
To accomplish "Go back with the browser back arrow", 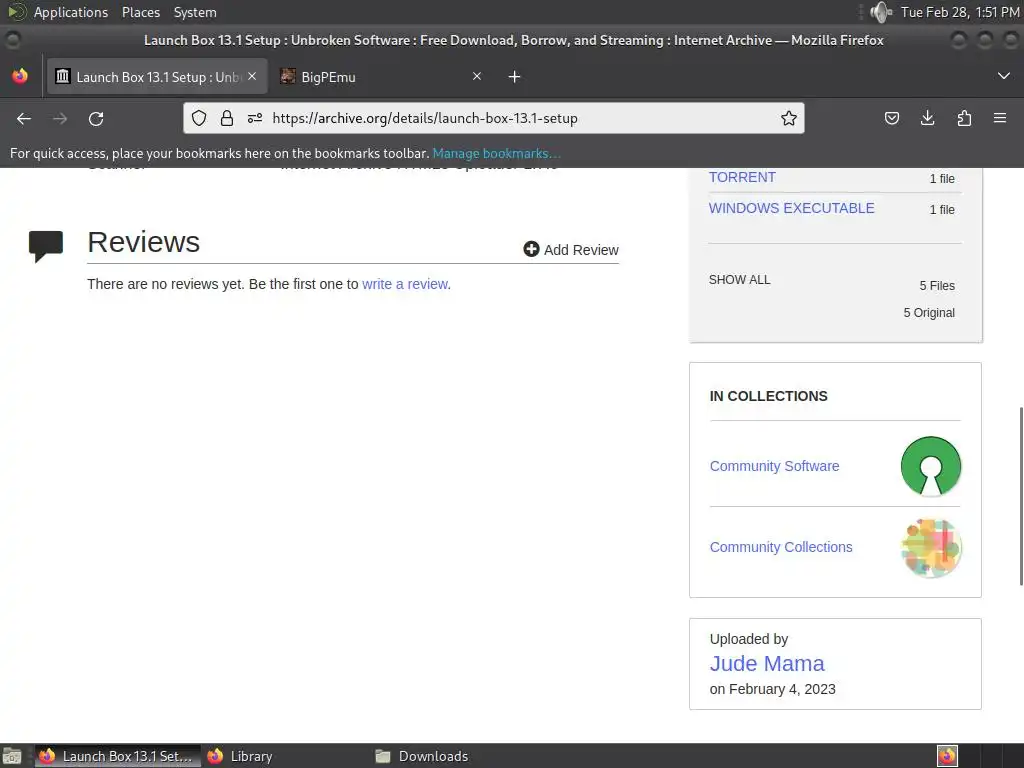I will click(24, 118).
